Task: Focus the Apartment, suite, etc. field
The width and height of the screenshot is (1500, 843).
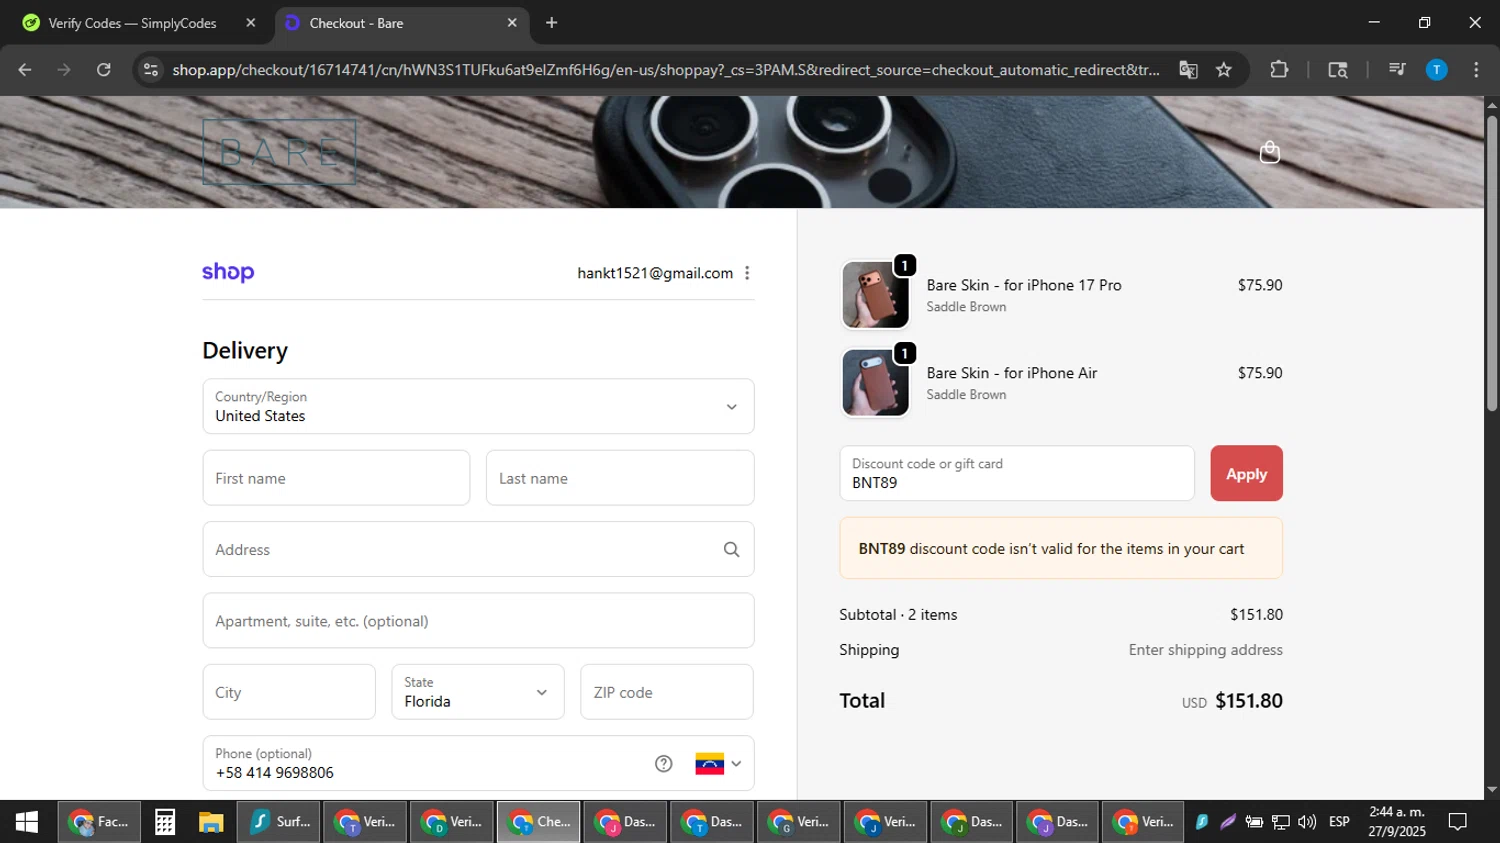Action: pyautogui.click(x=478, y=621)
